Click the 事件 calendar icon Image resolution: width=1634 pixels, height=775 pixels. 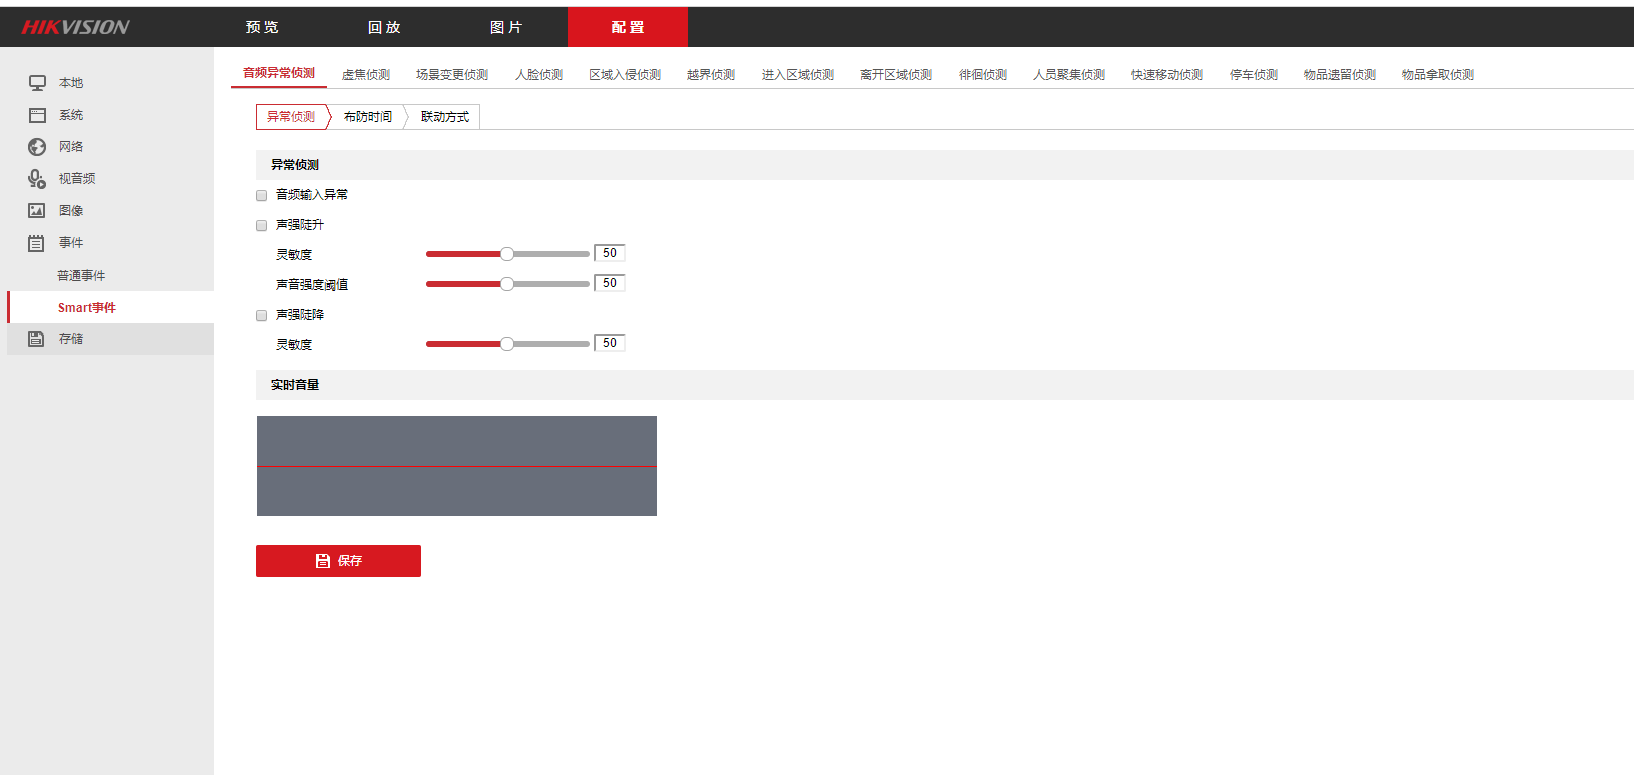tap(37, 243)
